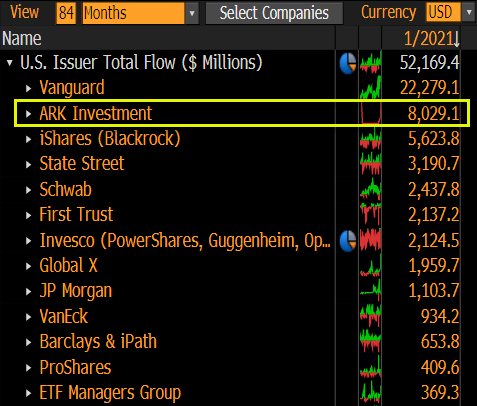
Task: Open the State Street sparkline chart
Action: click(x=370, y=164)
